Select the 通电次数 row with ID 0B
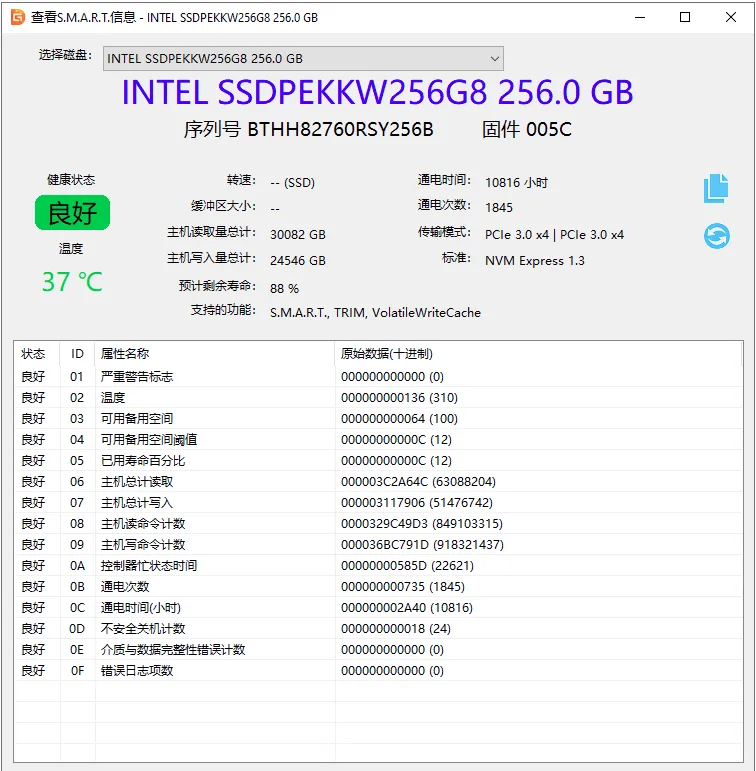Screen dimensions: 756x771 (x=378, y=587)
